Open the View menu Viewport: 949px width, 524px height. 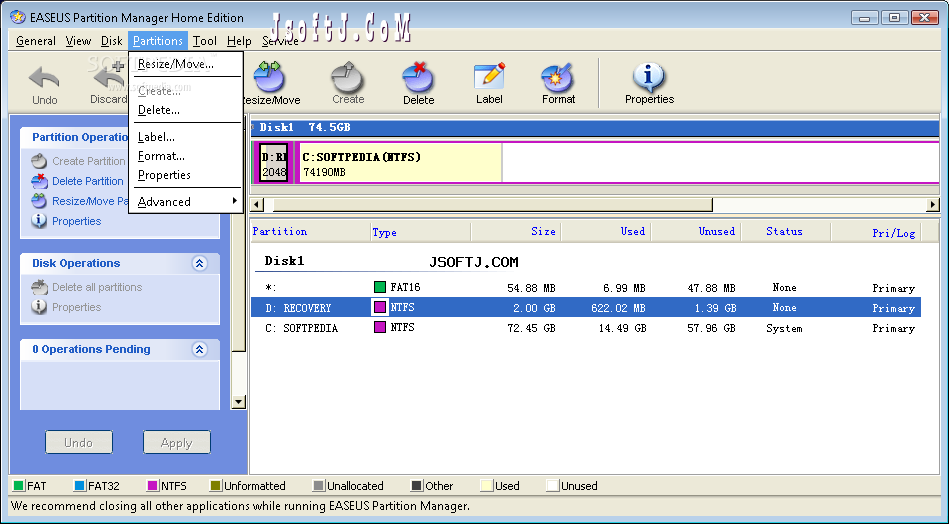78,41
